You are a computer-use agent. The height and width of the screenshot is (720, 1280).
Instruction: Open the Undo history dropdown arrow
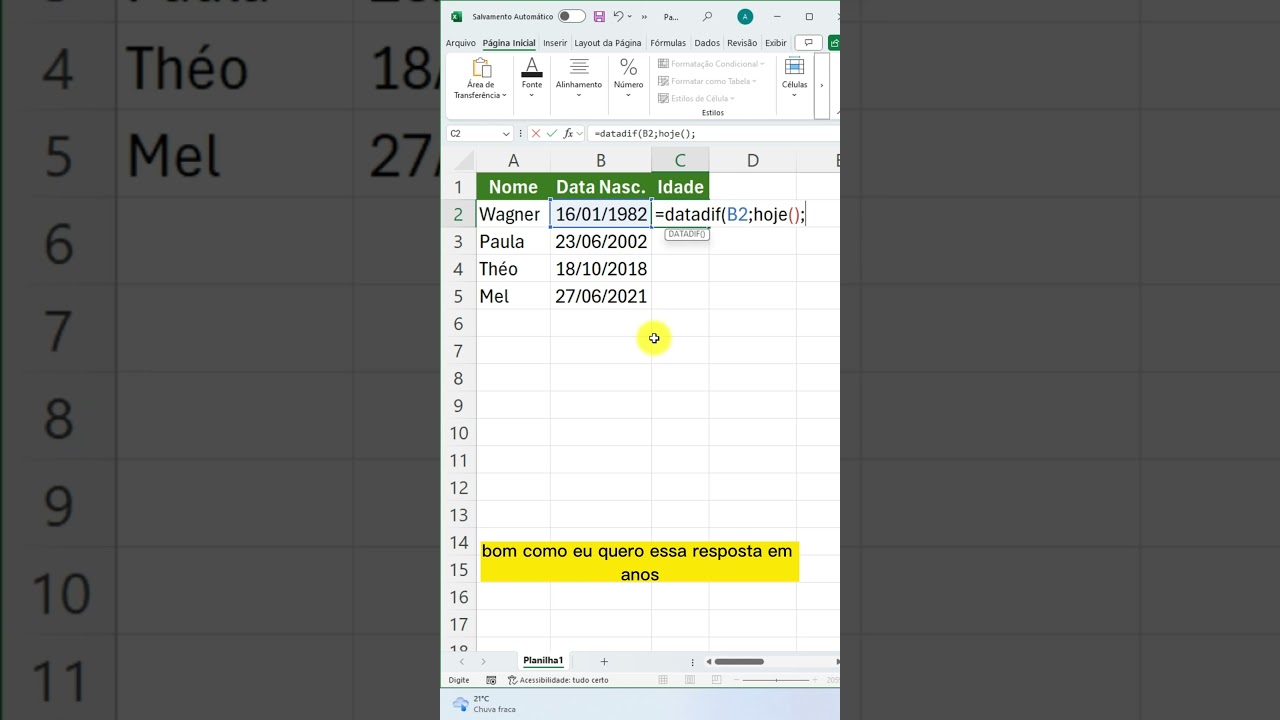coord(629,16)
